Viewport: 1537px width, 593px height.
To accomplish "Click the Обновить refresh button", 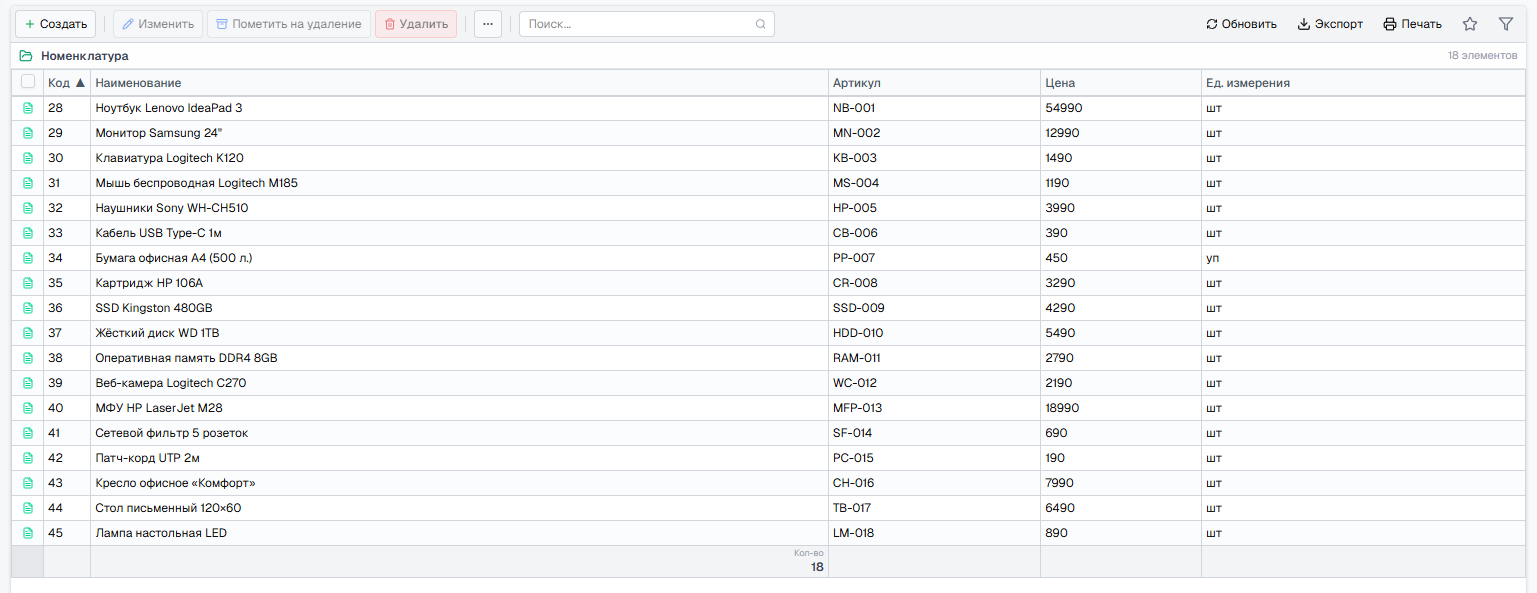I will [1241, 24].
